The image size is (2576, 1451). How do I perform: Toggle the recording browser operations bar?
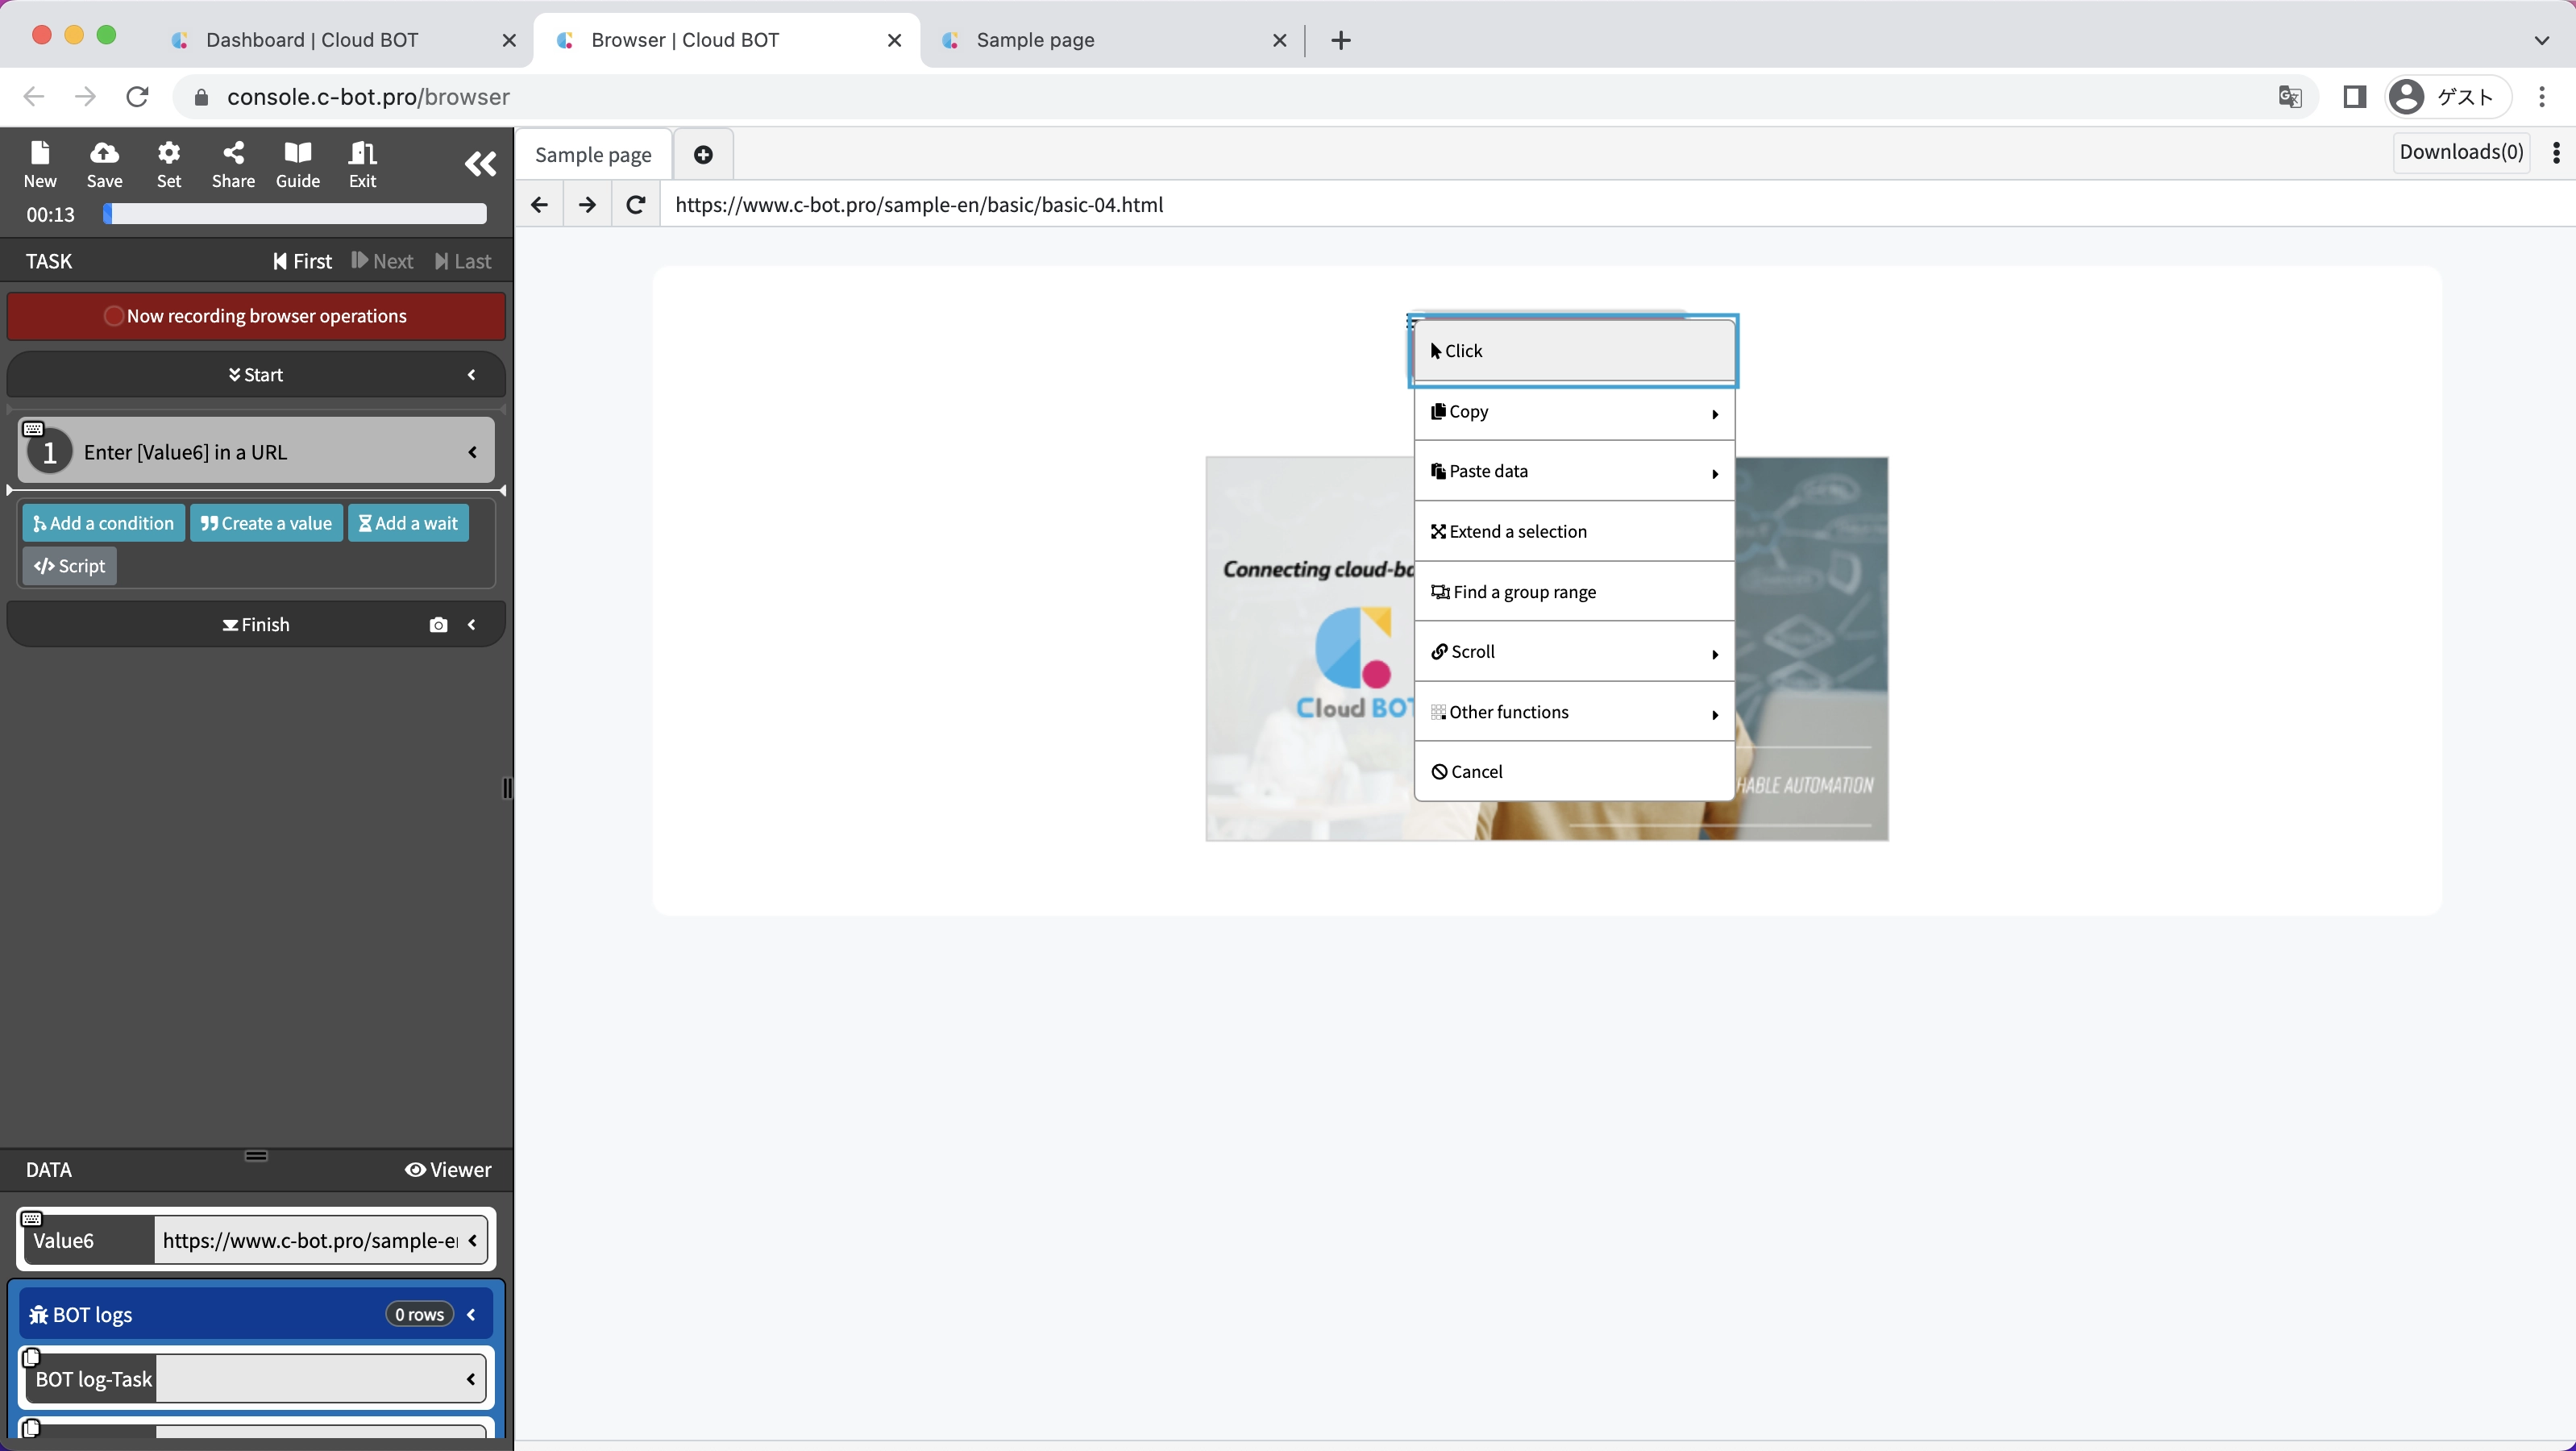pyautogui.click(x=256, y=316)
